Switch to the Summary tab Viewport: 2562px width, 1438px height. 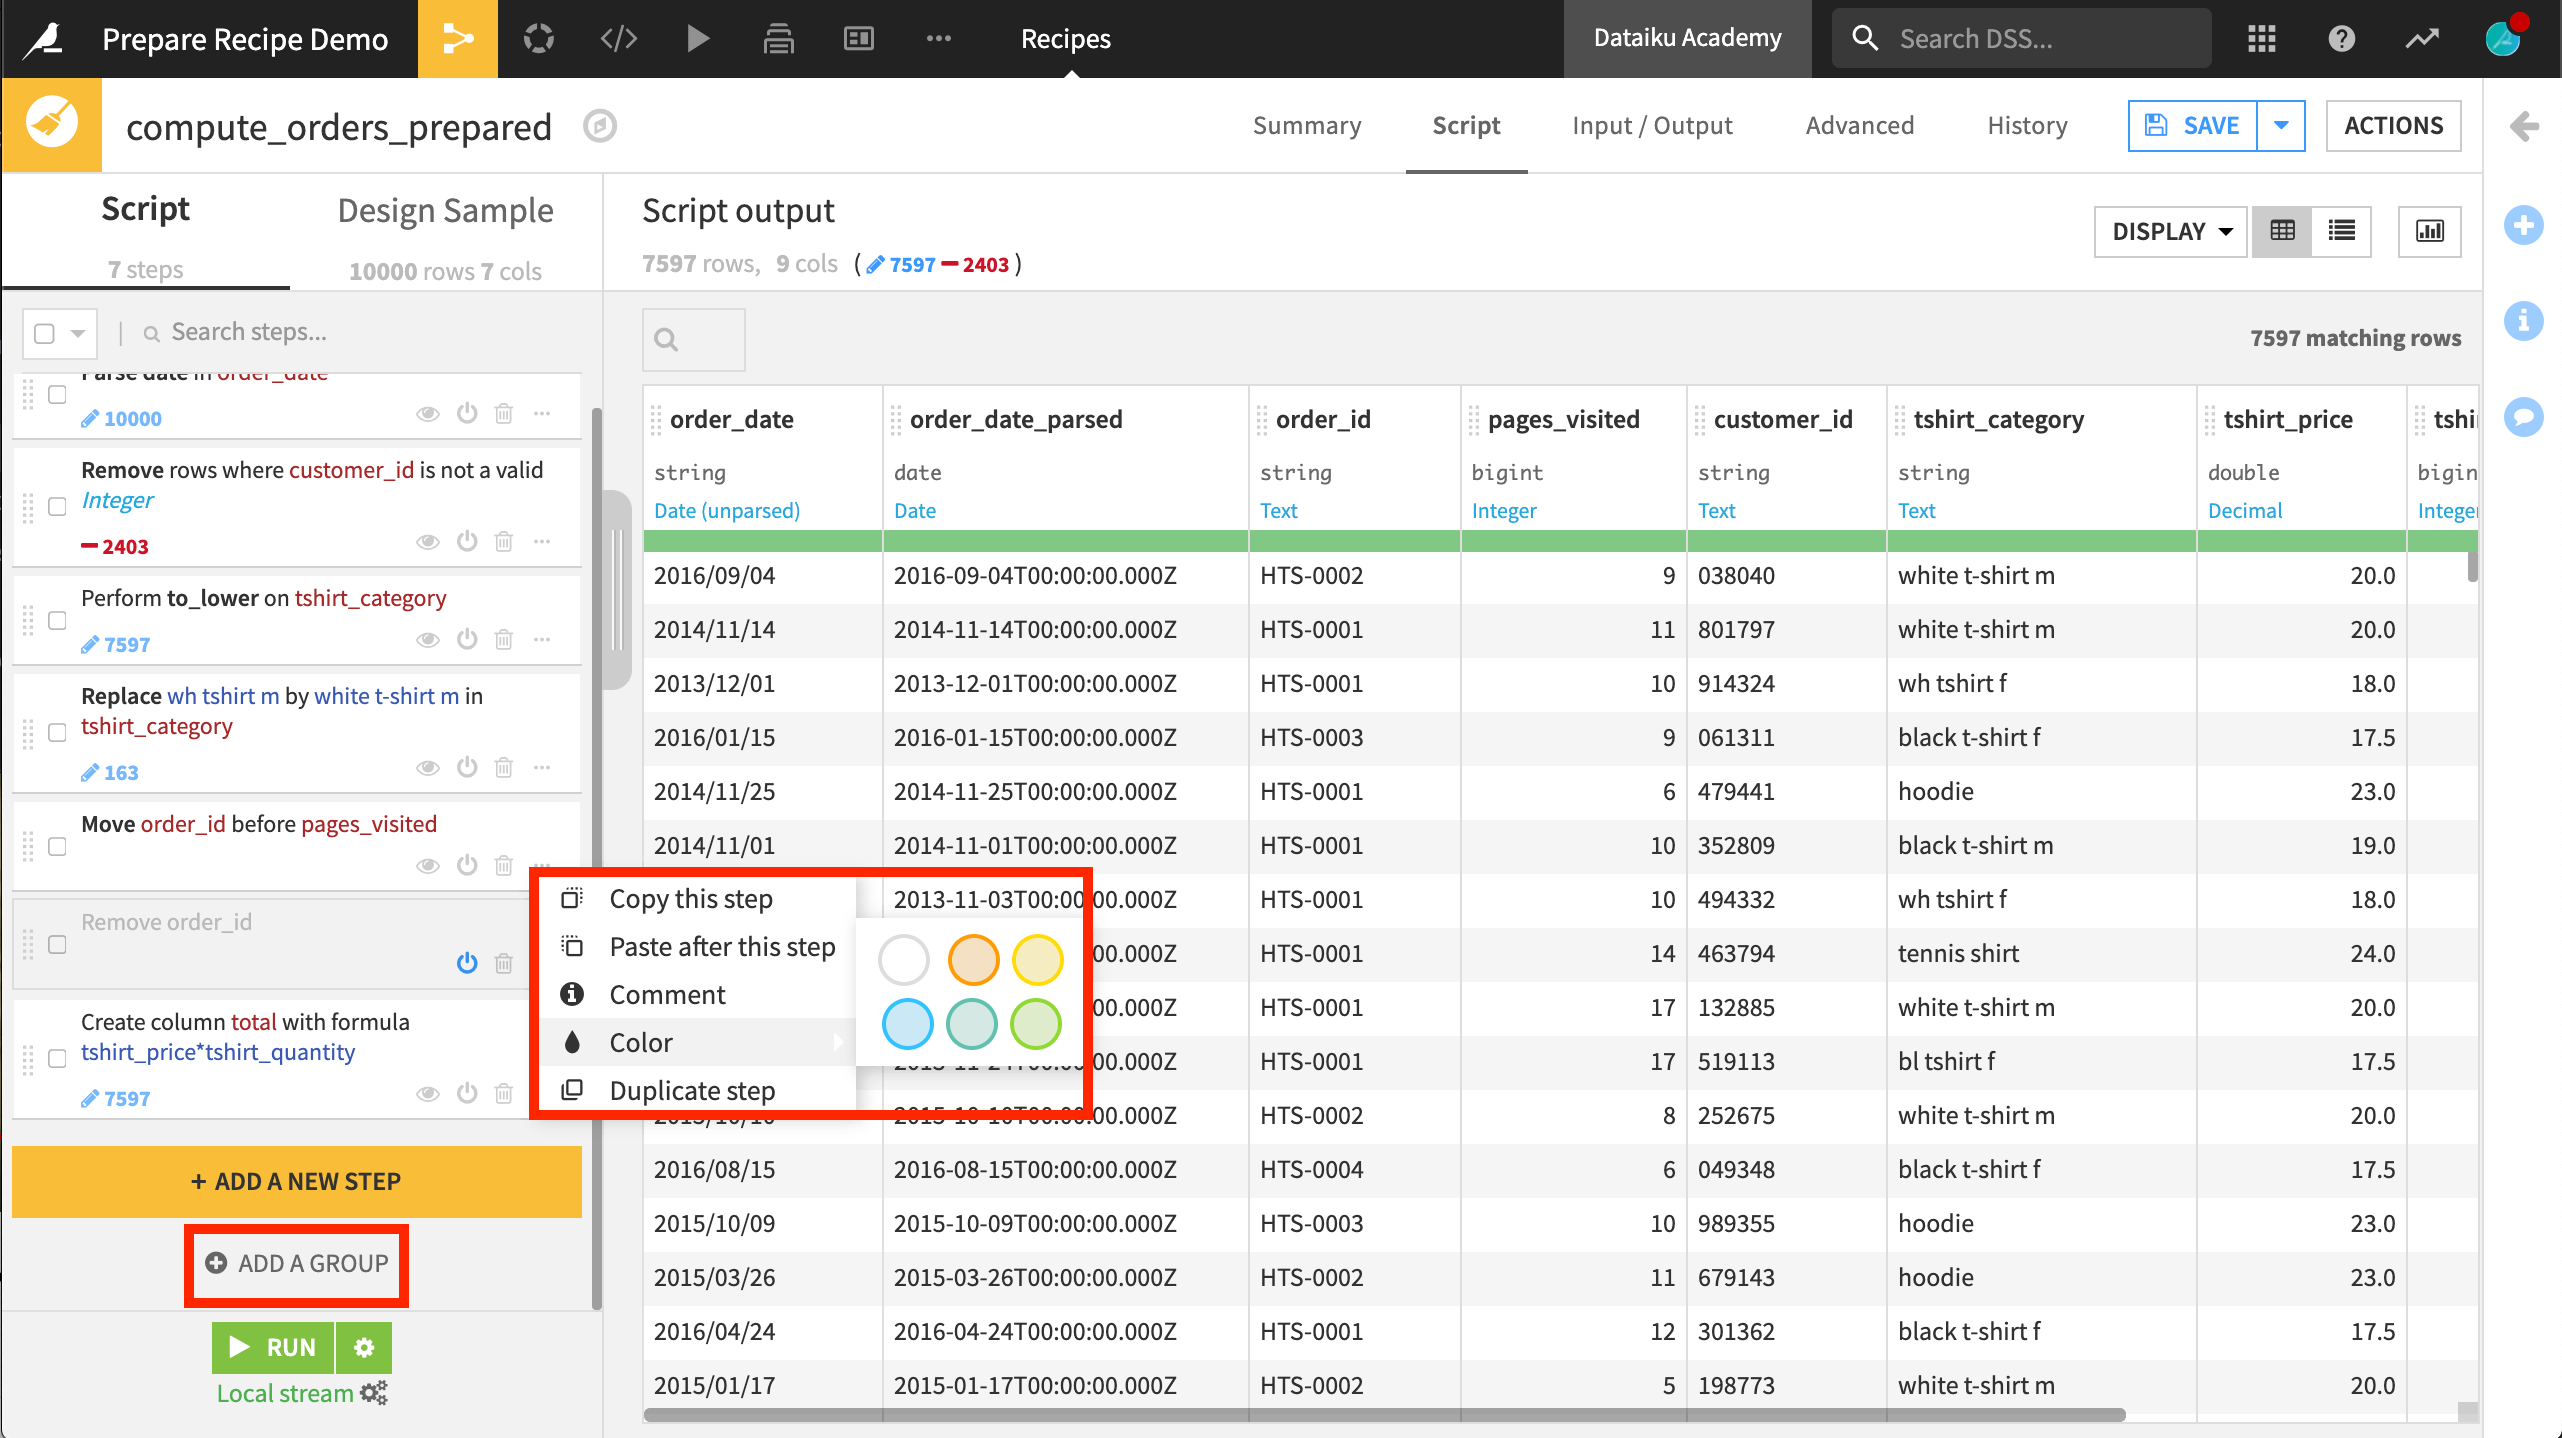1309,125
